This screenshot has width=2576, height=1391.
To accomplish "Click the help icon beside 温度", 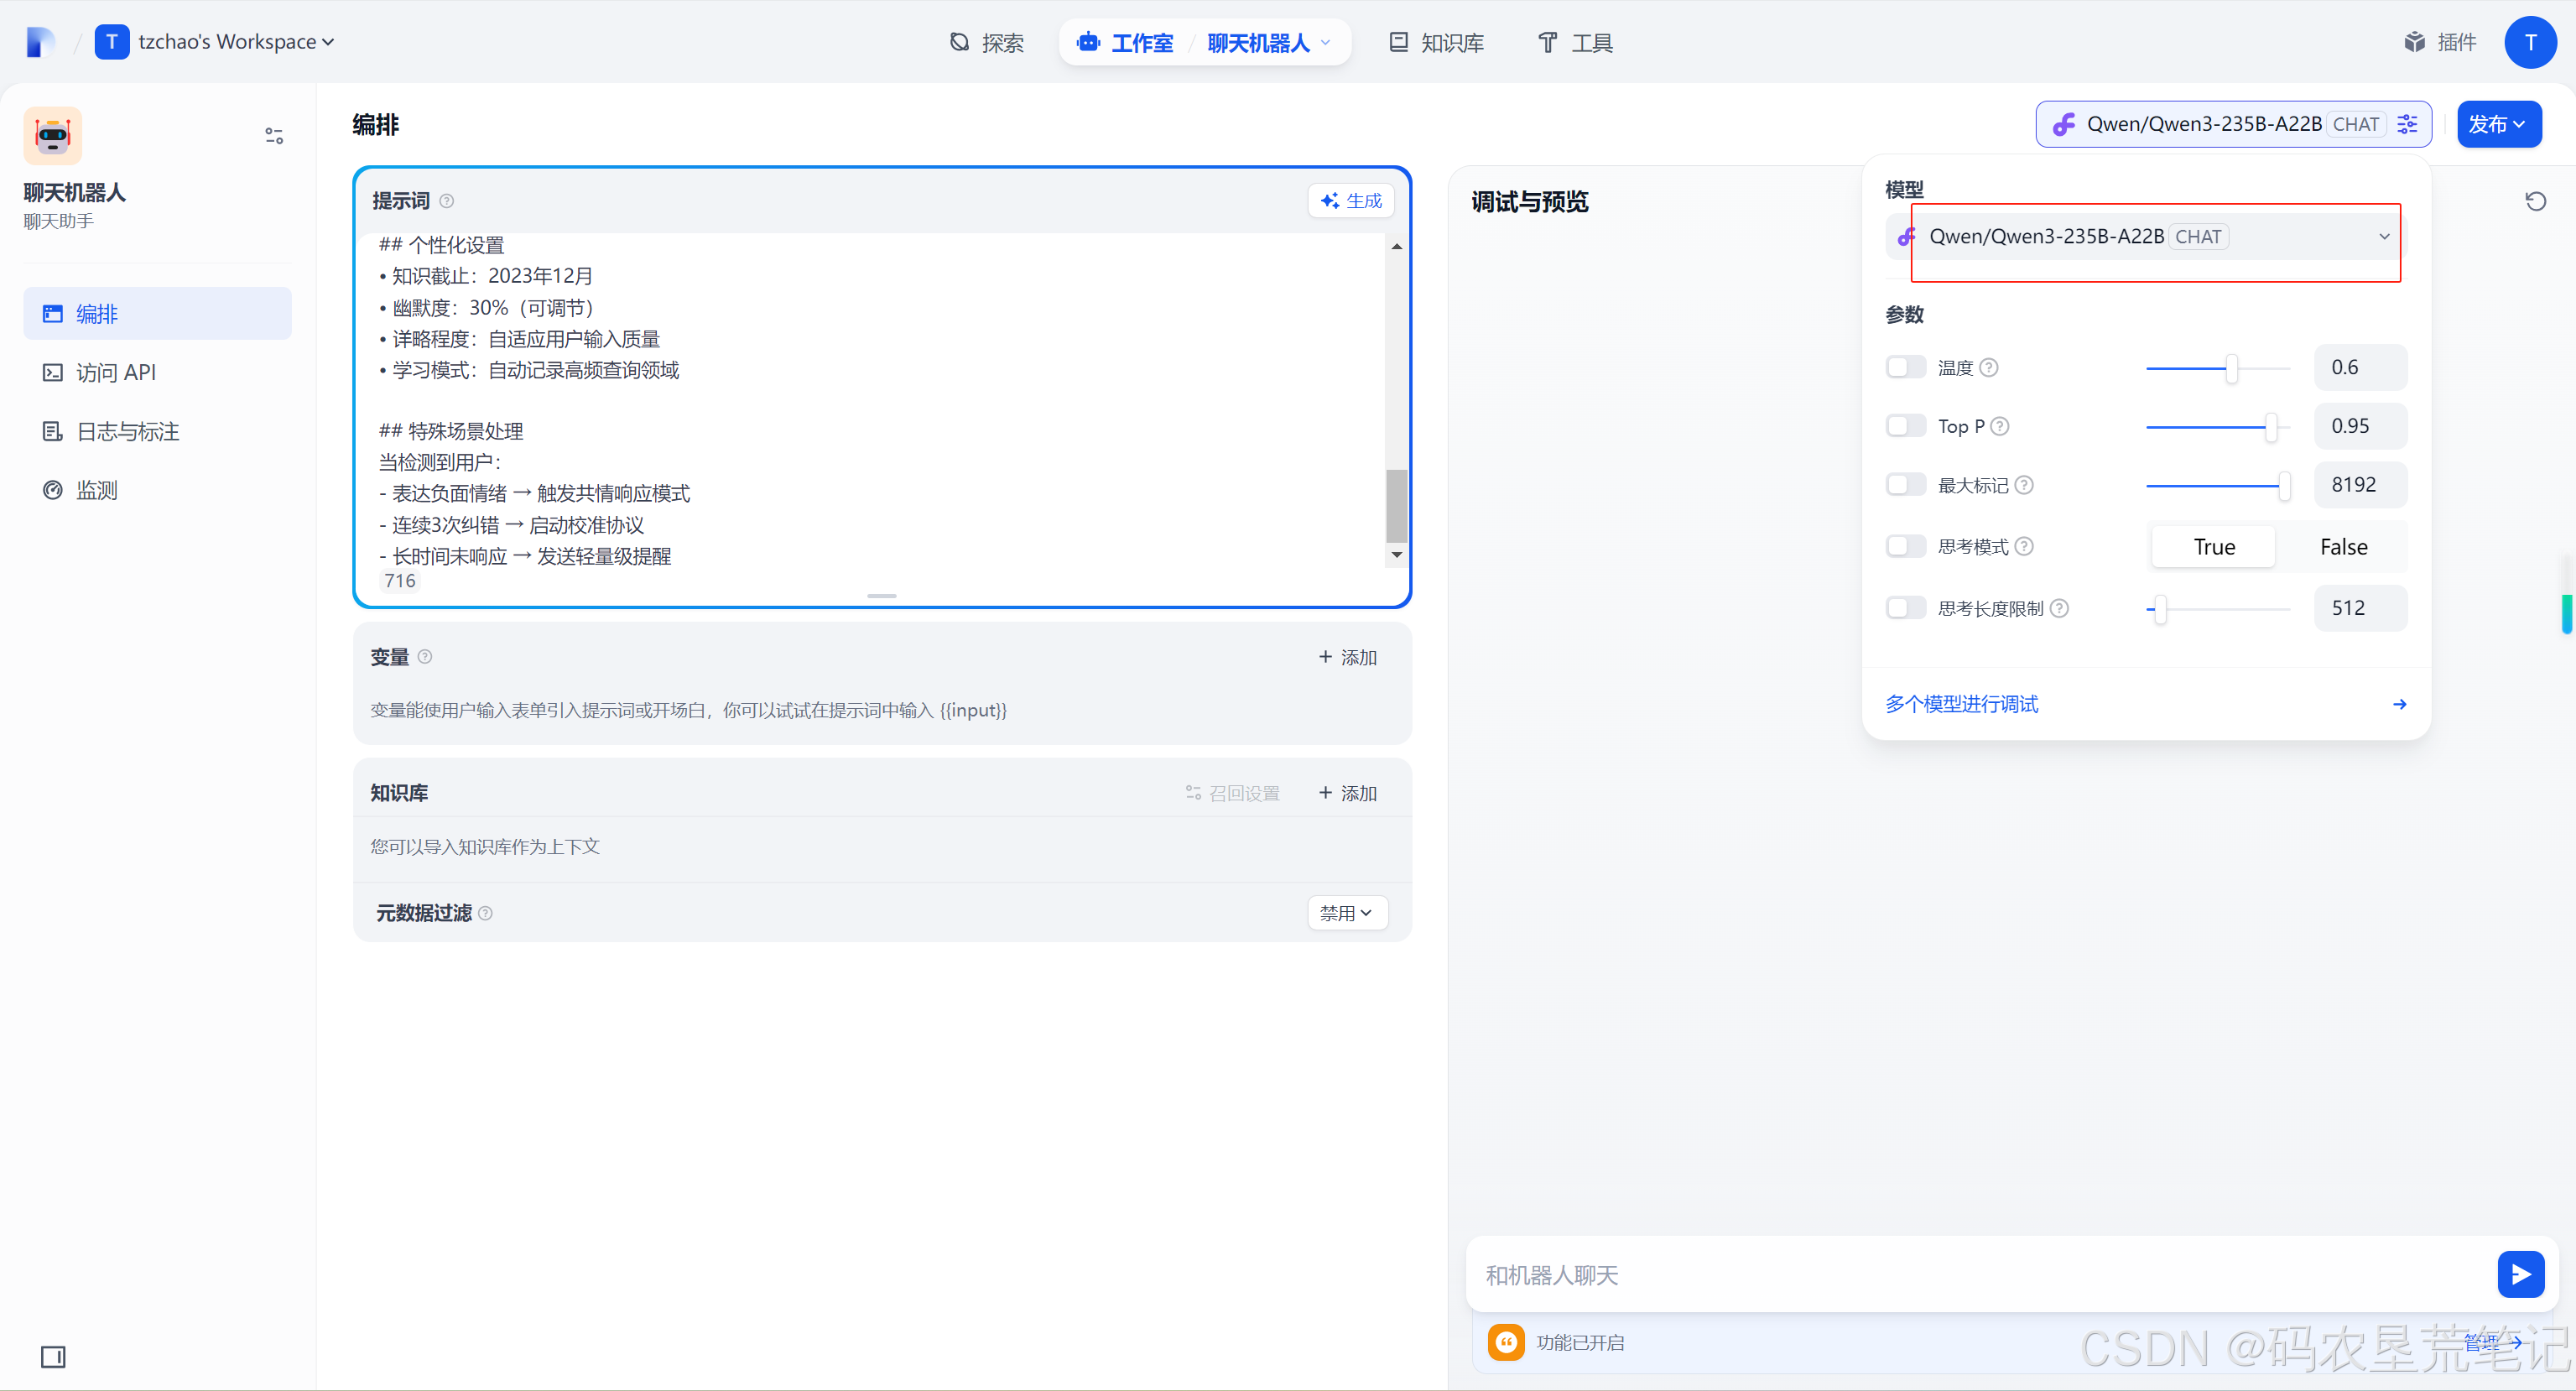I will 1989,367.
